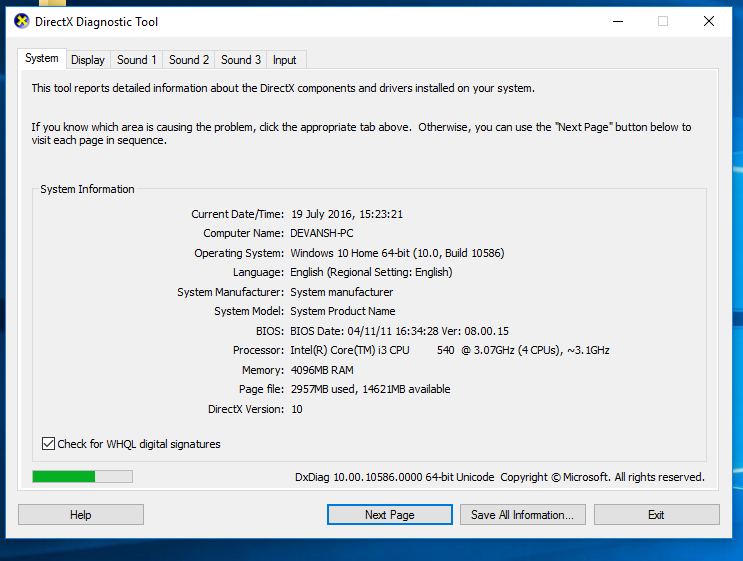Screen dimensions: 743x561
Task: Click the BIOS Date value line
Action: click(x=399, y=331)
